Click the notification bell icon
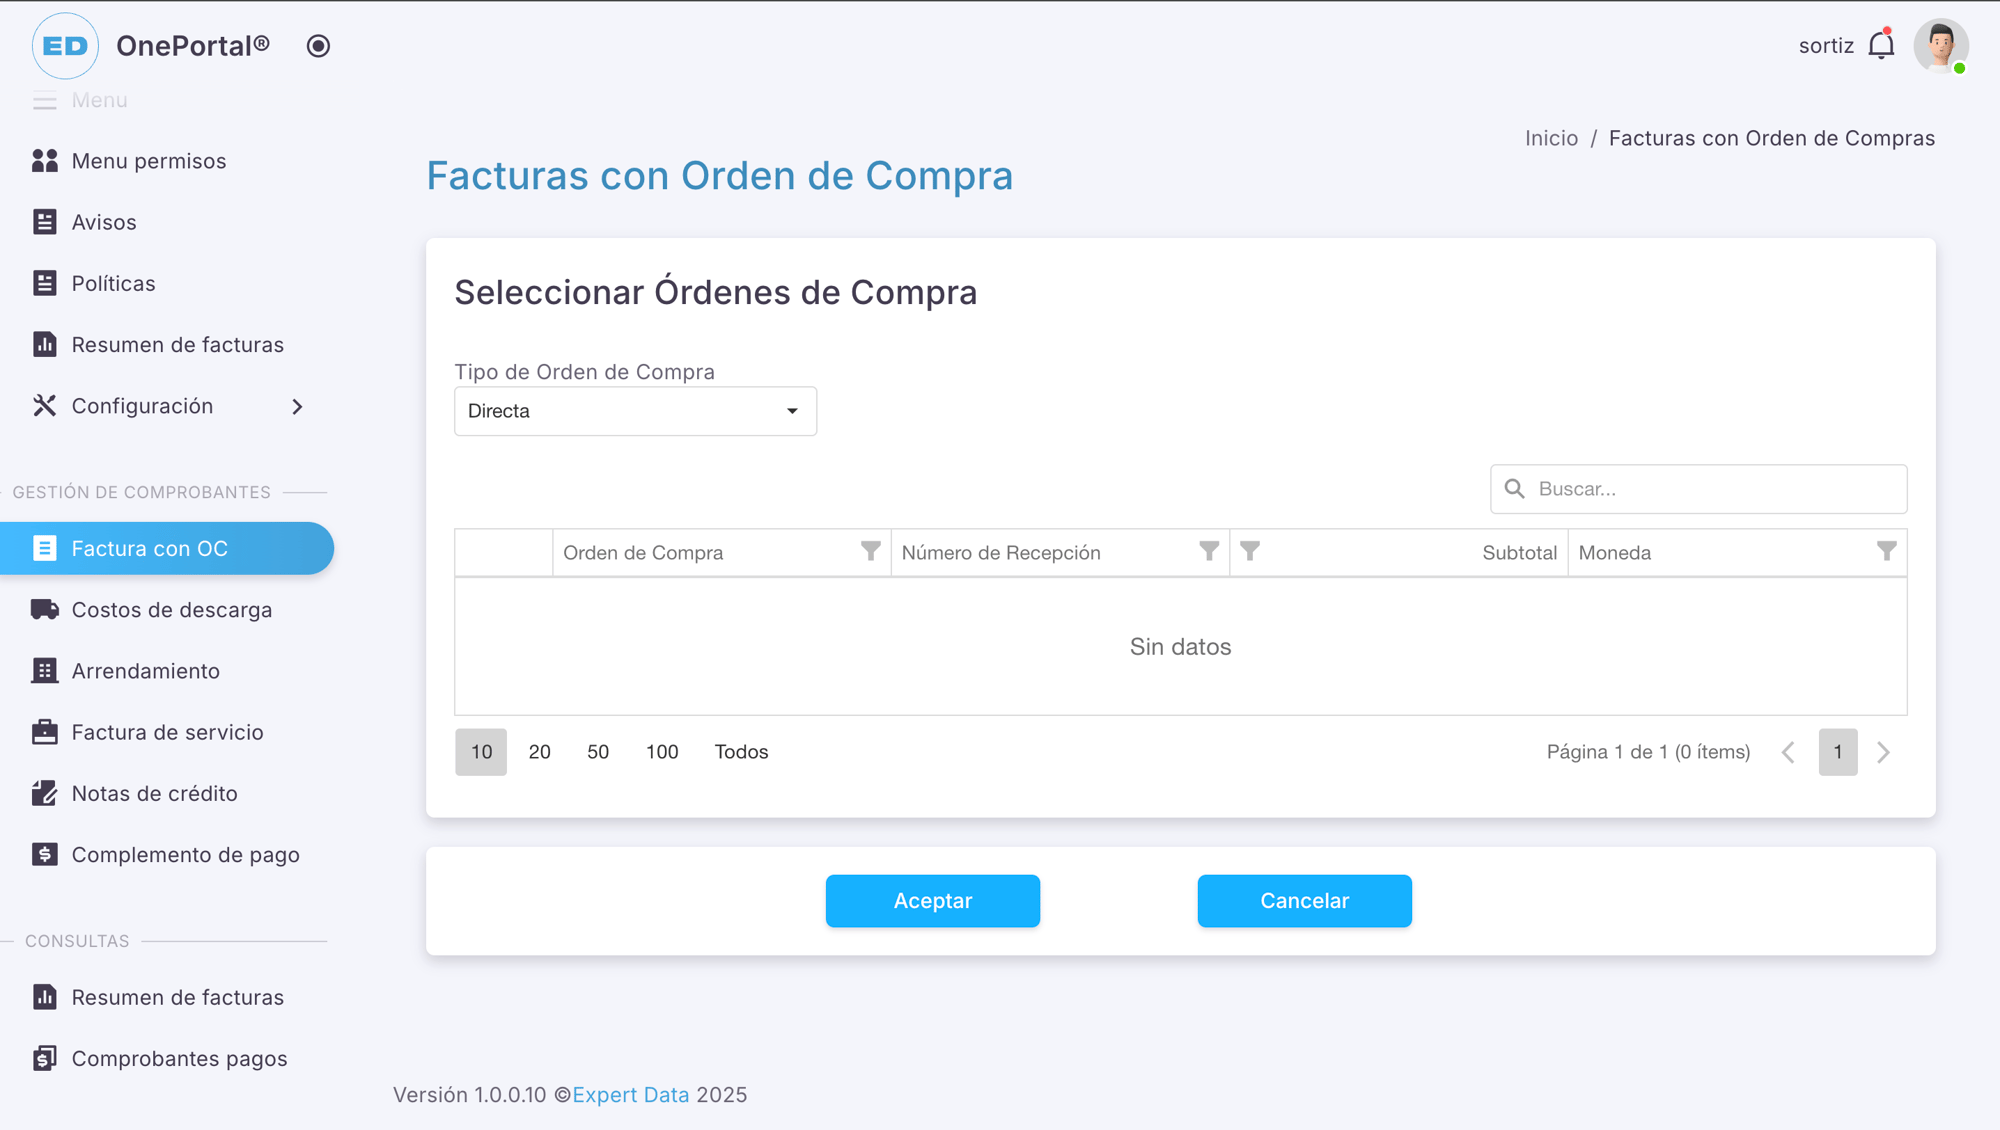 [1881, 46]
